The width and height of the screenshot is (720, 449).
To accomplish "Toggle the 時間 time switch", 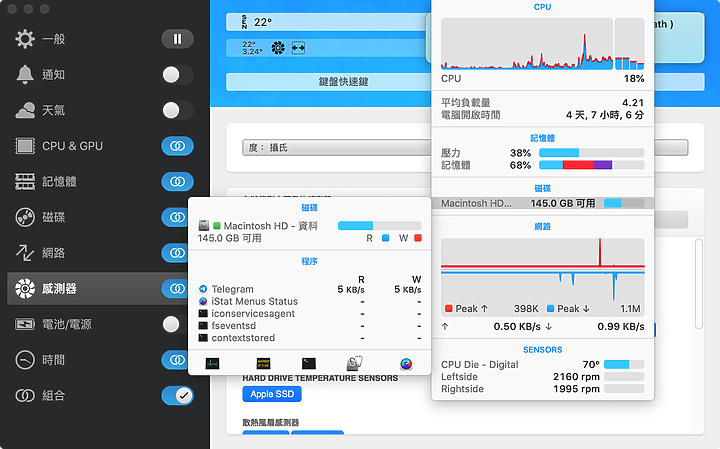I will point(175,360).
